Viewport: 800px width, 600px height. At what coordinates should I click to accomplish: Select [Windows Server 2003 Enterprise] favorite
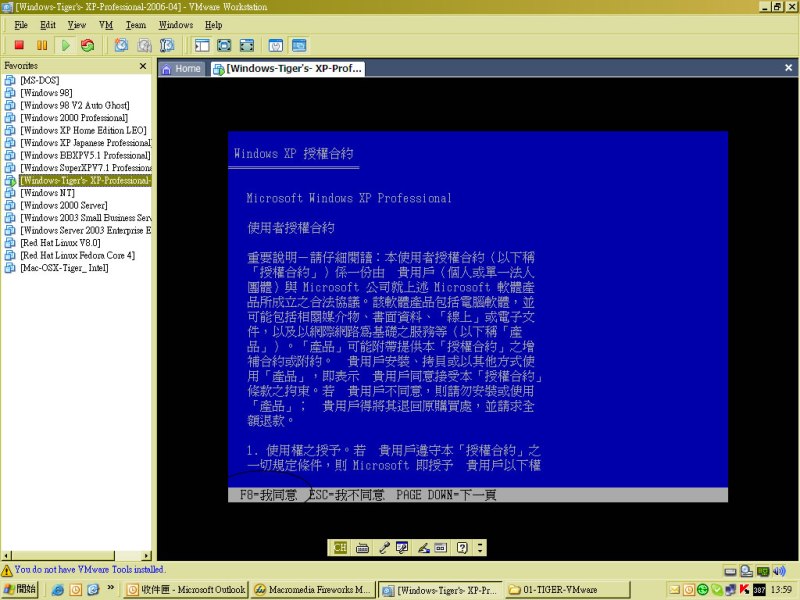[x=78, y=230]
